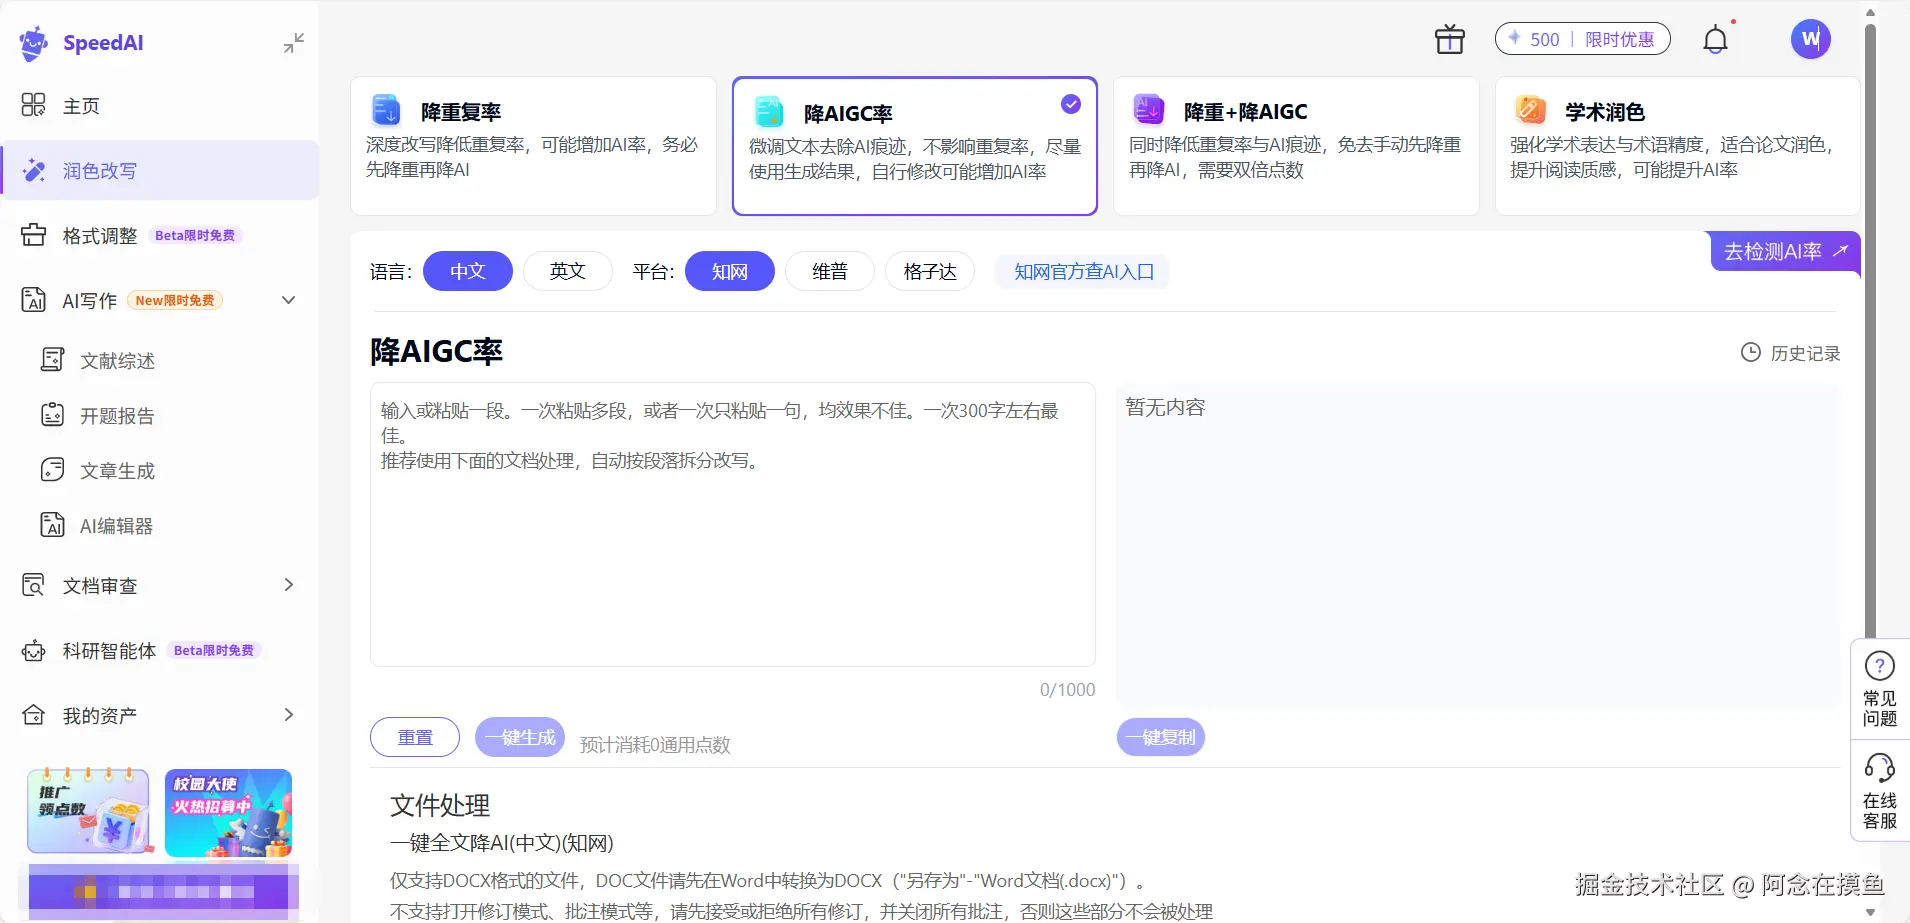This screenshot has height=923, width=1910.
Task: Click the 历史记录 clock icon
Action: 1750,352
